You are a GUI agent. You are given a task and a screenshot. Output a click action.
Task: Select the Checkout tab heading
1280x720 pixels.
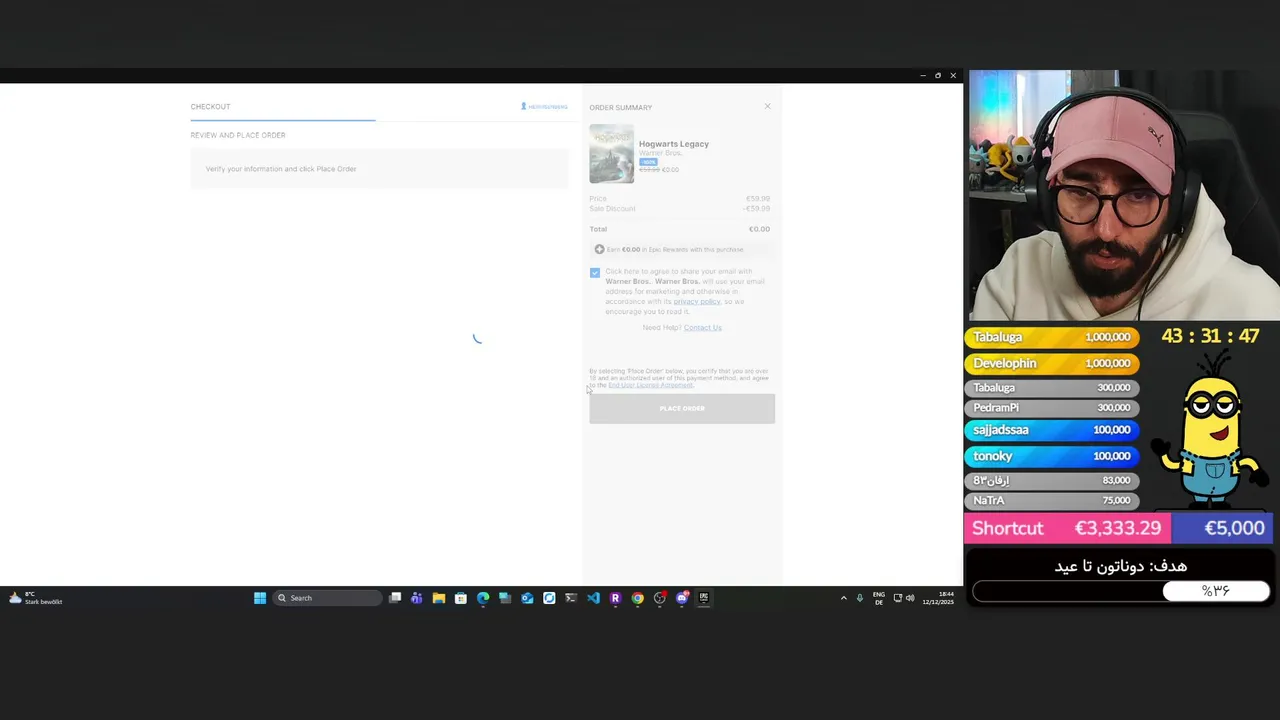point(210,107)
